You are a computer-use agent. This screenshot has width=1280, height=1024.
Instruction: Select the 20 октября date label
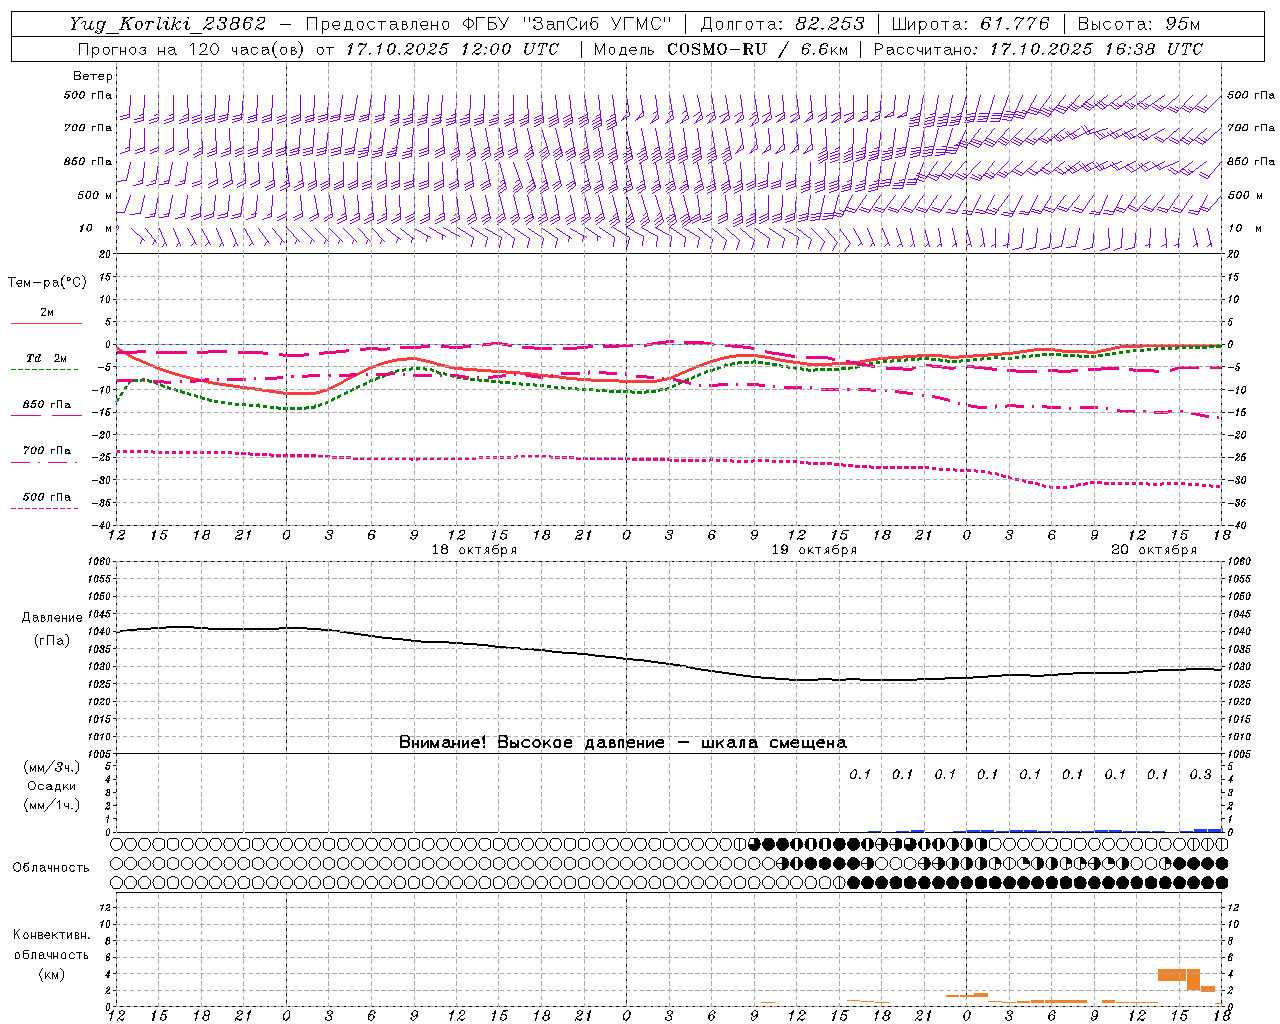(1154, 550)
